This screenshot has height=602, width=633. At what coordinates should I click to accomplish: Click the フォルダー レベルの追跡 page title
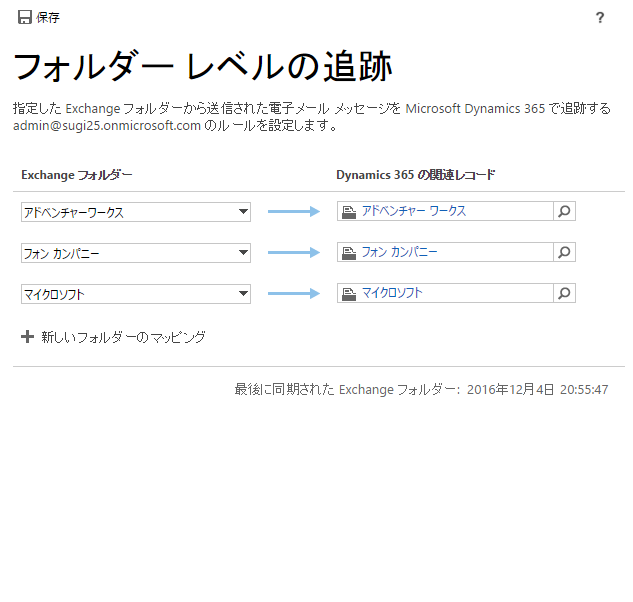[203, 67]
